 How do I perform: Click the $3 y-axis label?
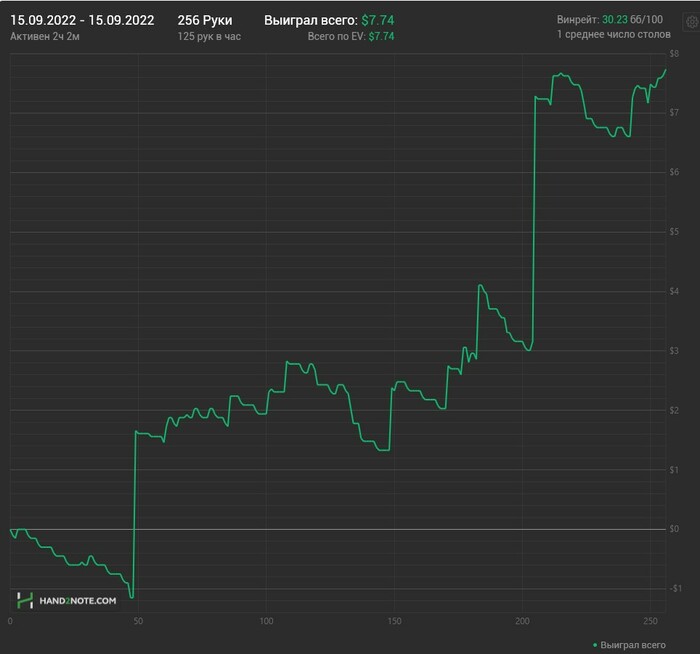[674, 350]
